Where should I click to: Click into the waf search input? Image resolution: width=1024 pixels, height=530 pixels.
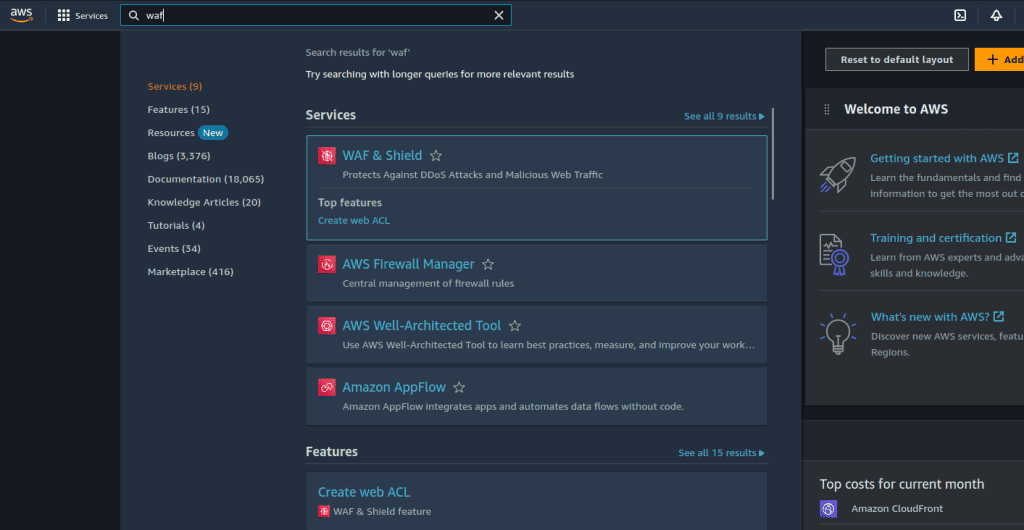tap(317, 16)
